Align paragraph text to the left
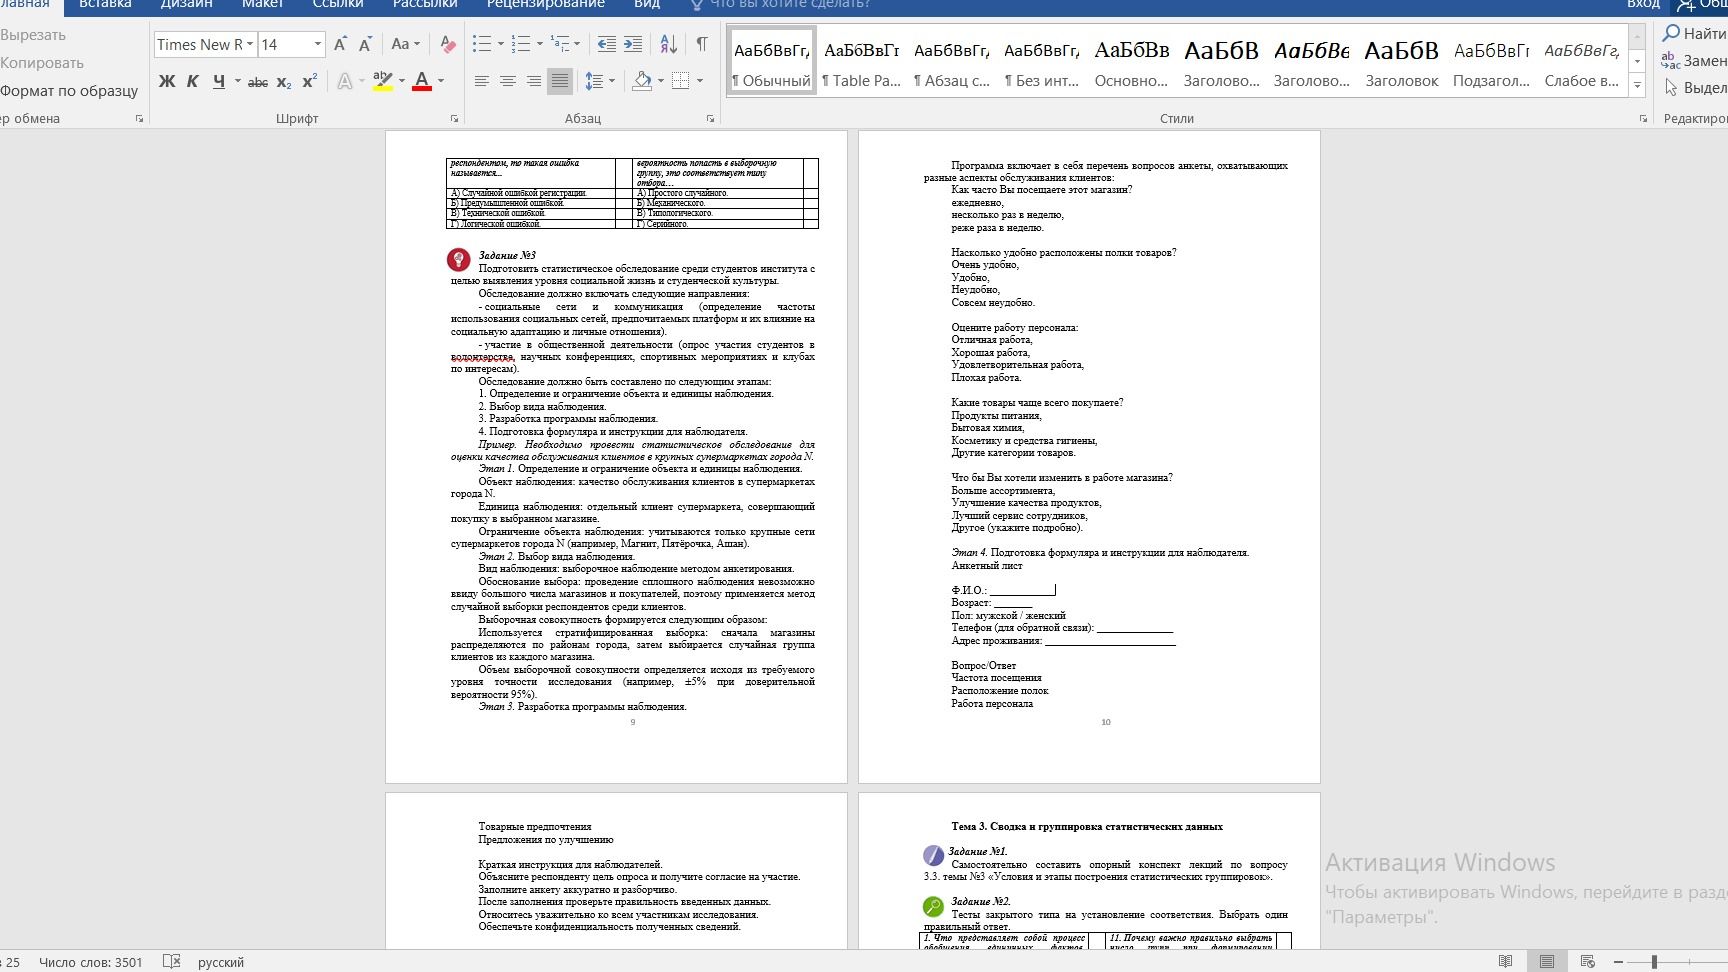 tap(482, 81)
